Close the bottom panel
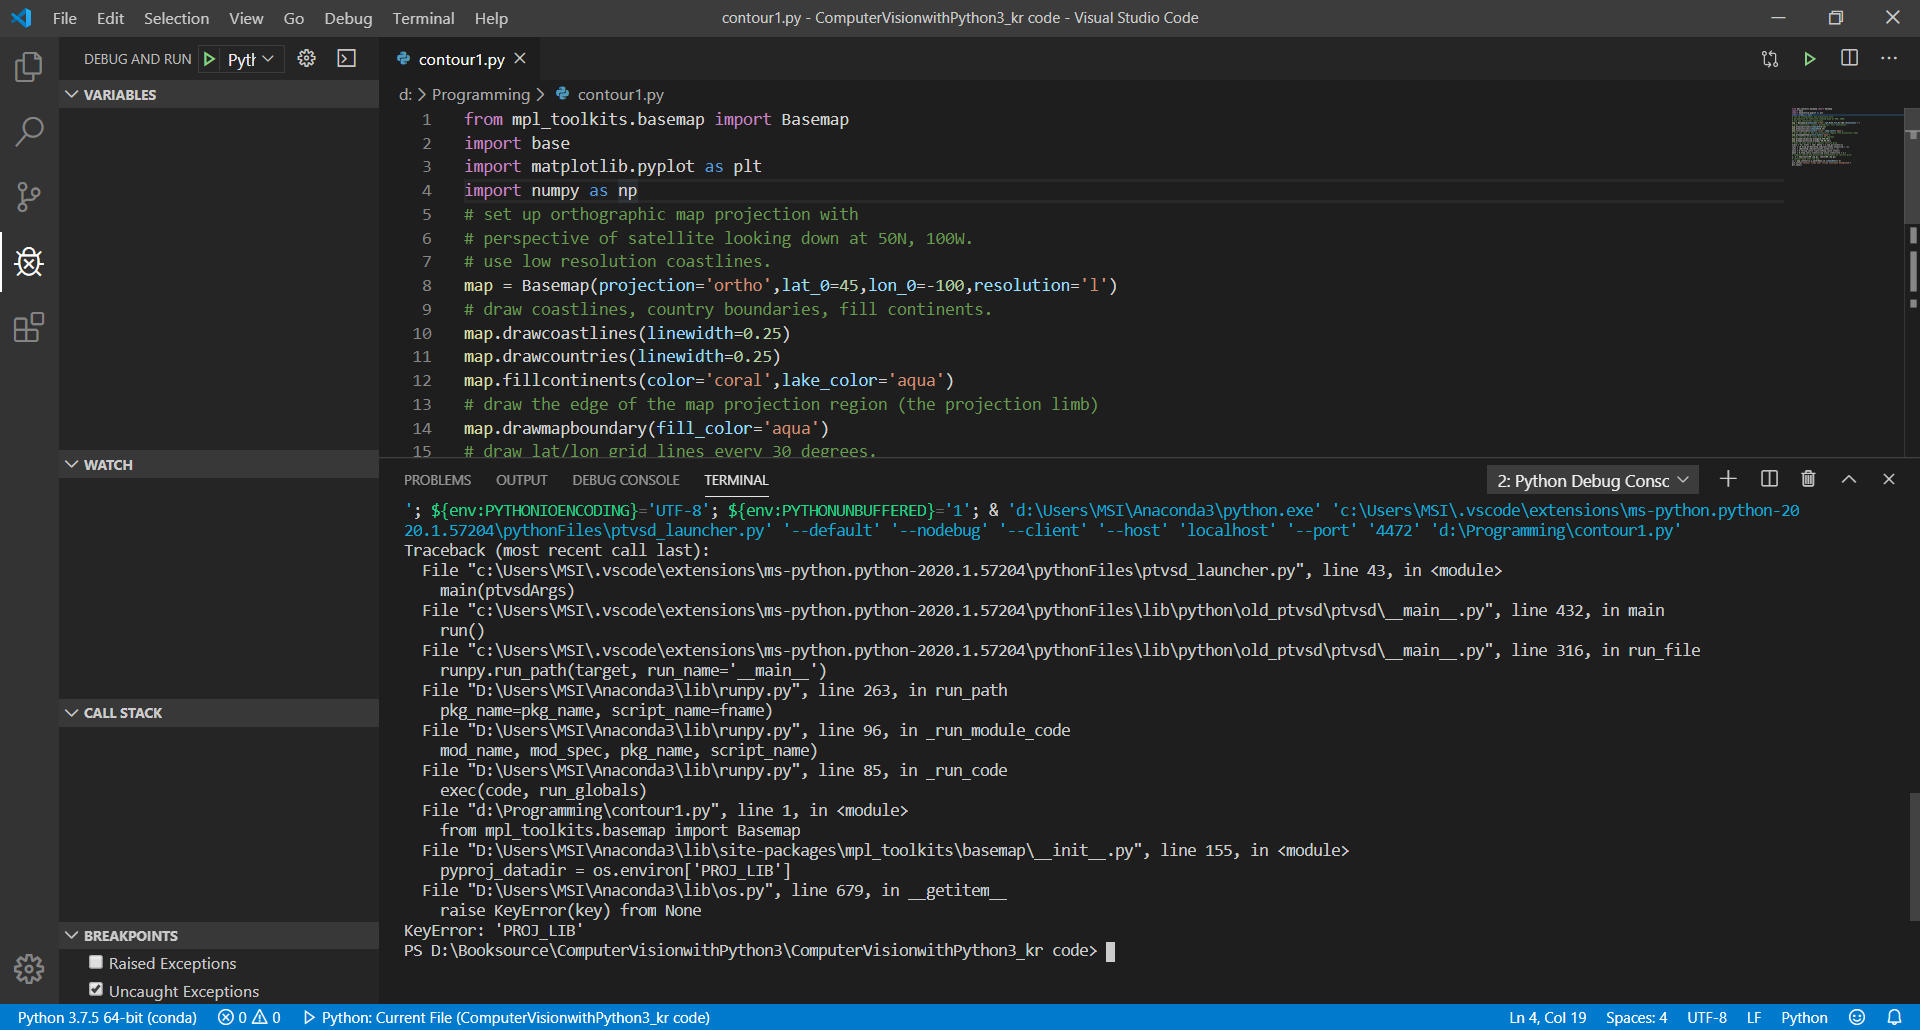 pos(1889,479)
